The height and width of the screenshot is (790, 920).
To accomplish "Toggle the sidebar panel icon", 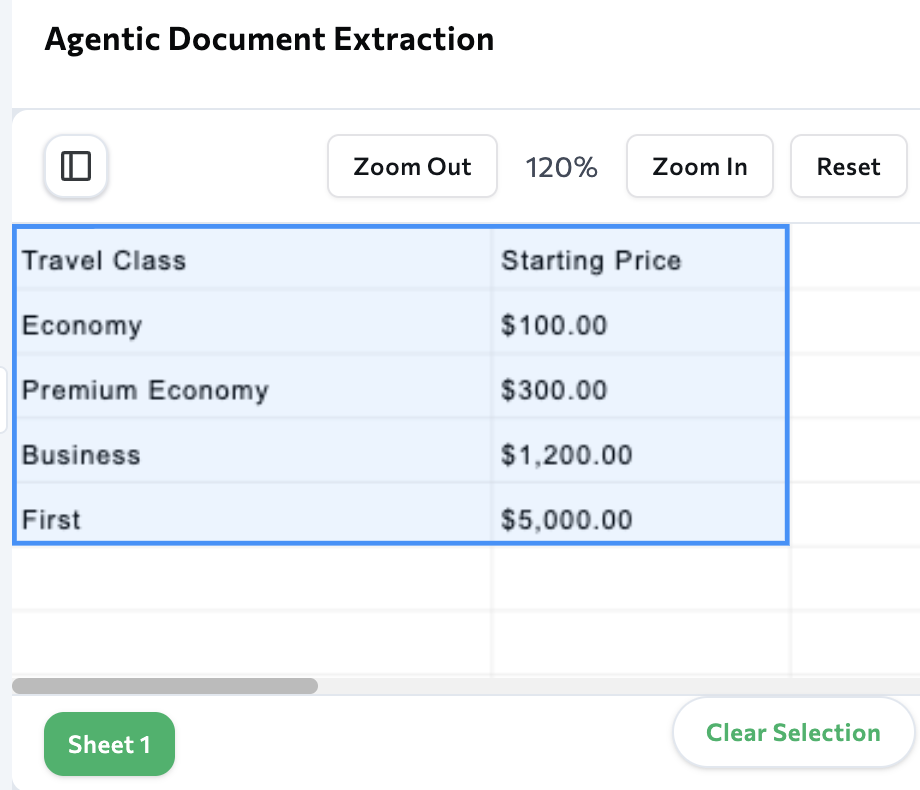I will coord(76,166).
